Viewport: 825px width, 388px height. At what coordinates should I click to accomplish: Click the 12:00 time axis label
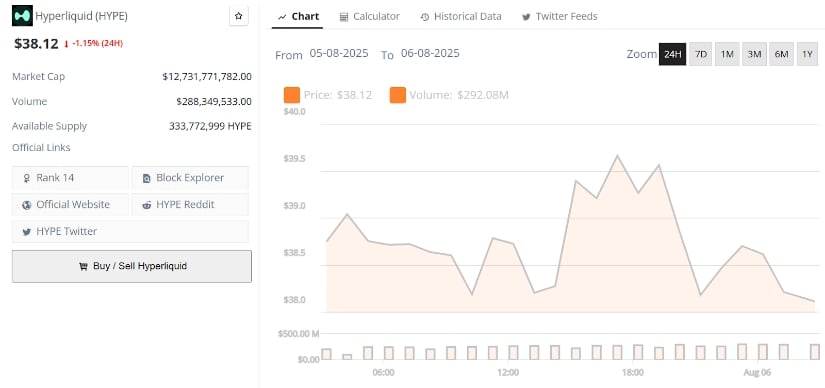[508, 373]
